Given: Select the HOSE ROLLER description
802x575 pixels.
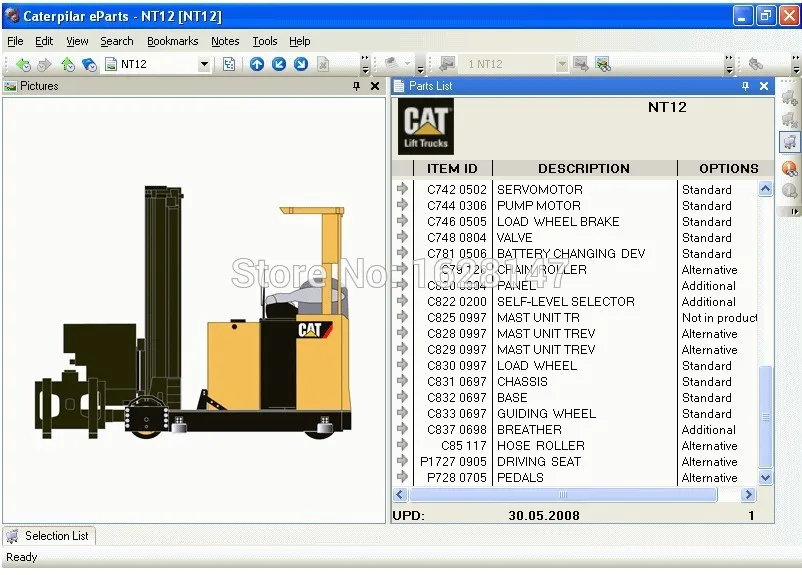Looking at the screenshot, I should pos(541,446).
